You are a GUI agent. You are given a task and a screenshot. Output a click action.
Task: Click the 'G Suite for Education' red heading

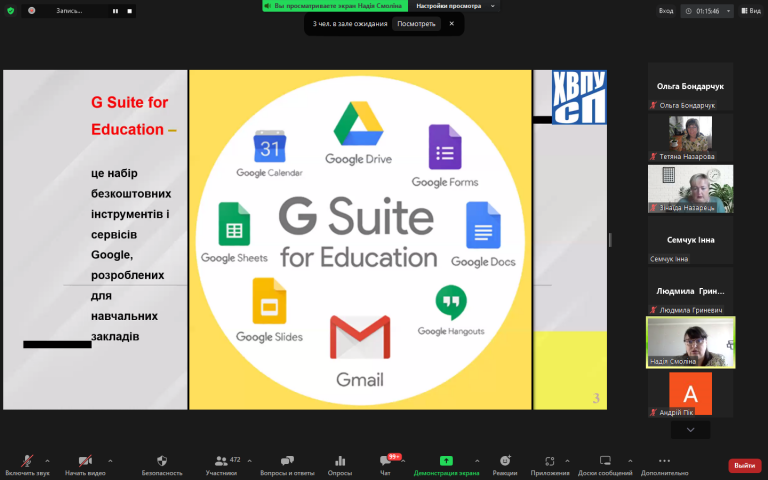point(134,116)
